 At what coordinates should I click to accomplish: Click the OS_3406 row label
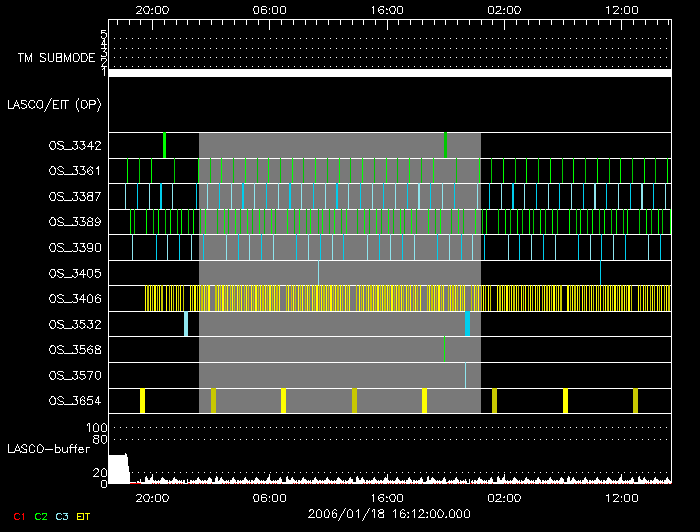coord(75,298)
